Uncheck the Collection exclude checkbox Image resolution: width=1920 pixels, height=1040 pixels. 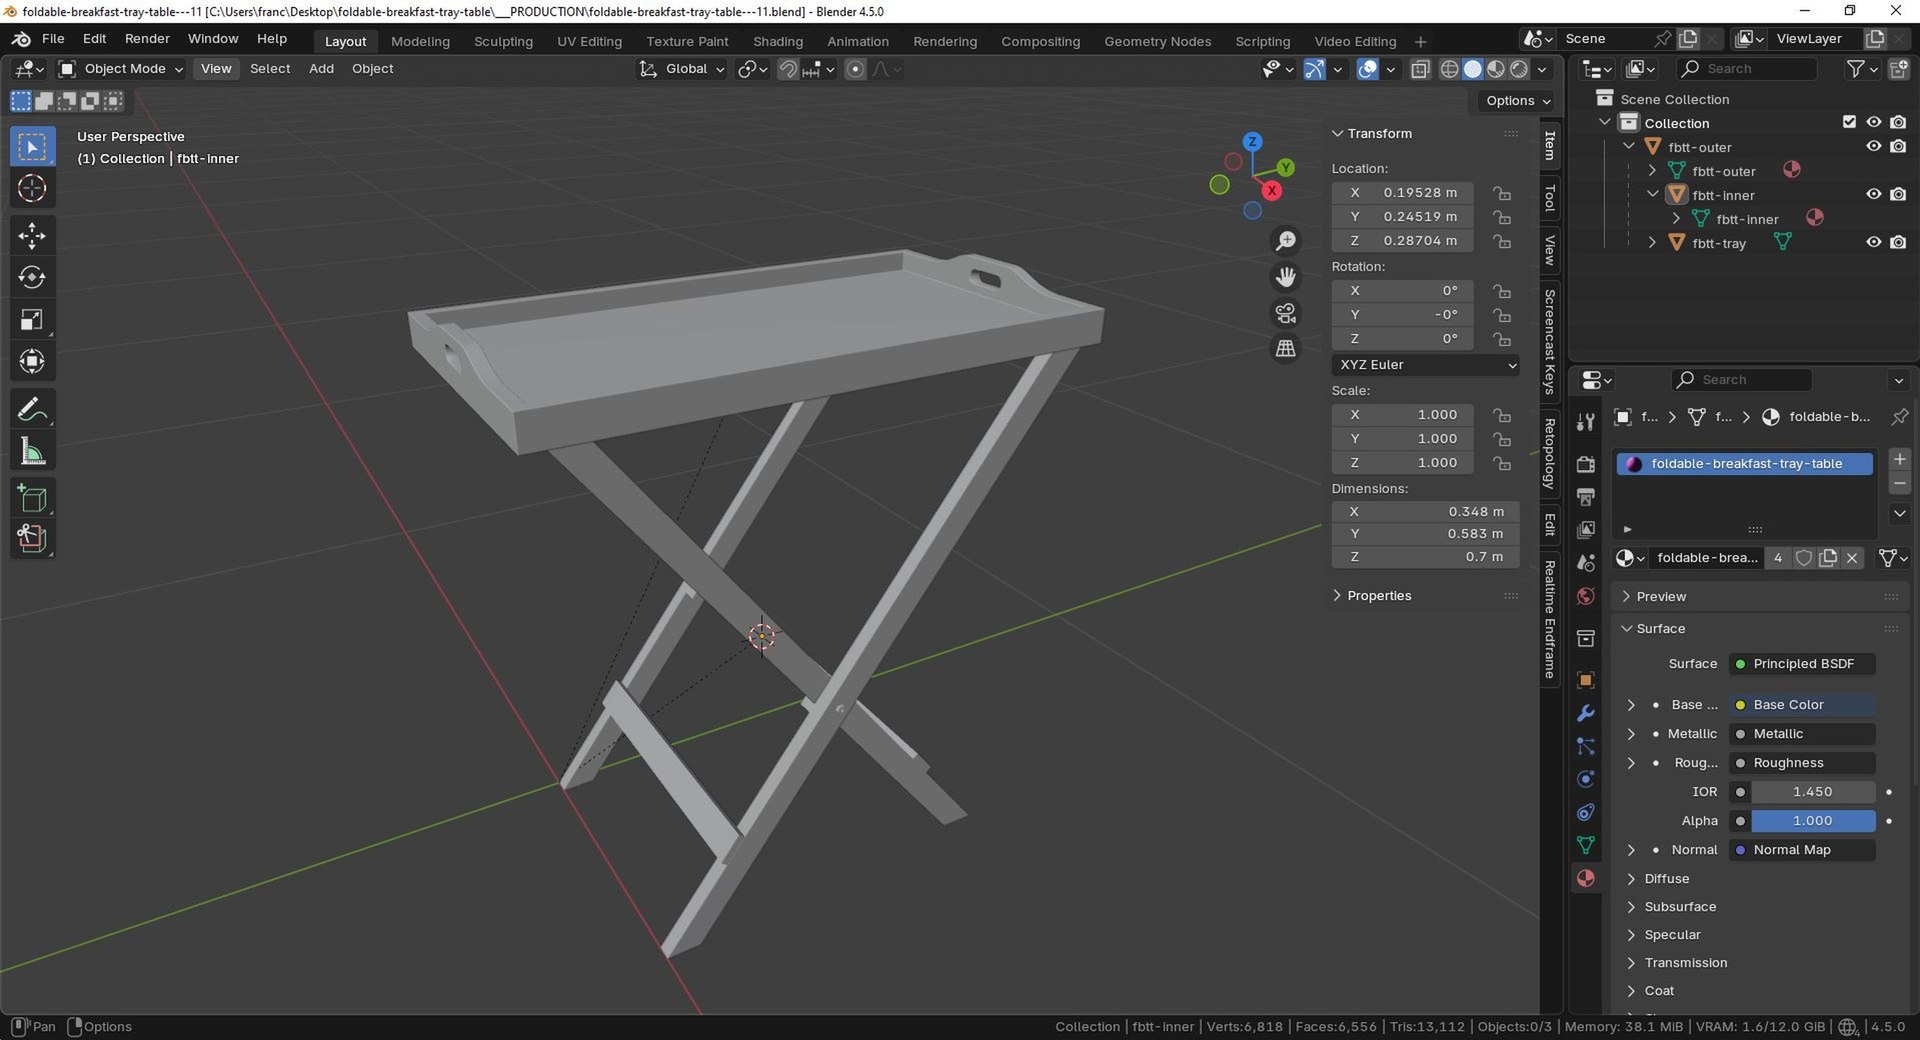[1849, 122]
